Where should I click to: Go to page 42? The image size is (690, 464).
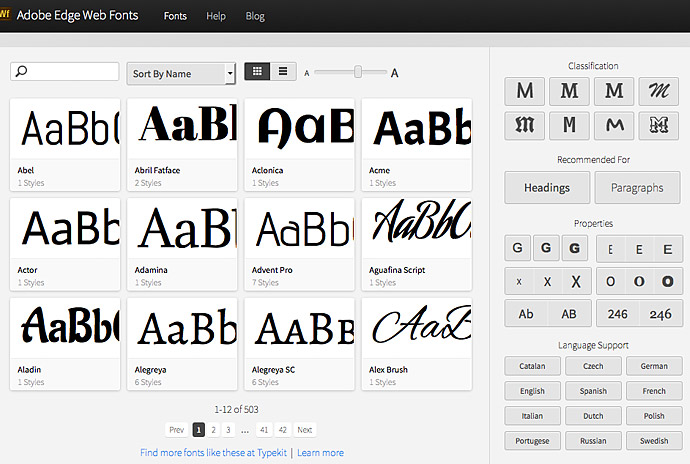[x=283, y=430]
